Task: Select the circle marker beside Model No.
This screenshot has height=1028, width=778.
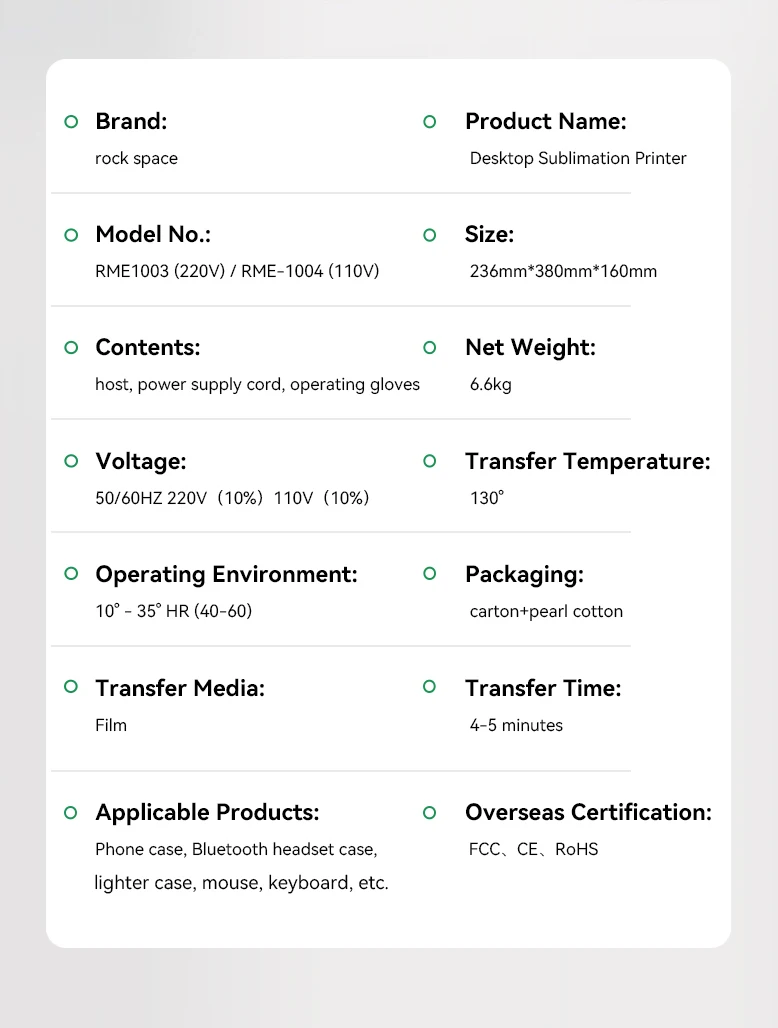Action: pos(71,235)
